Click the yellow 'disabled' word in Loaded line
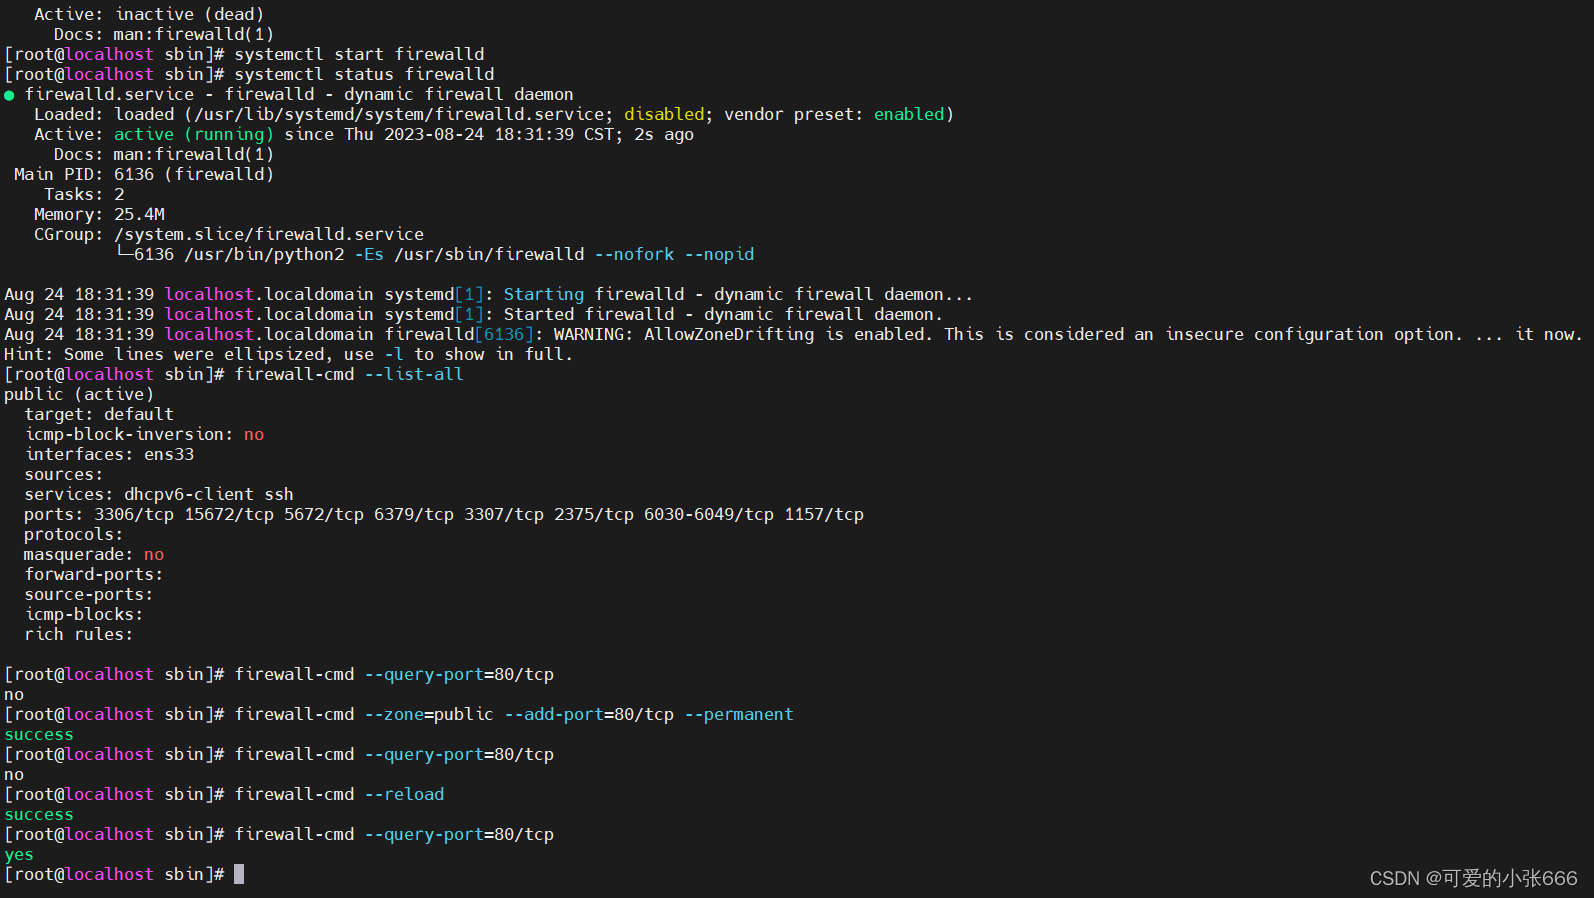This screenshot has height=898, width=1594. coord(664,114)
